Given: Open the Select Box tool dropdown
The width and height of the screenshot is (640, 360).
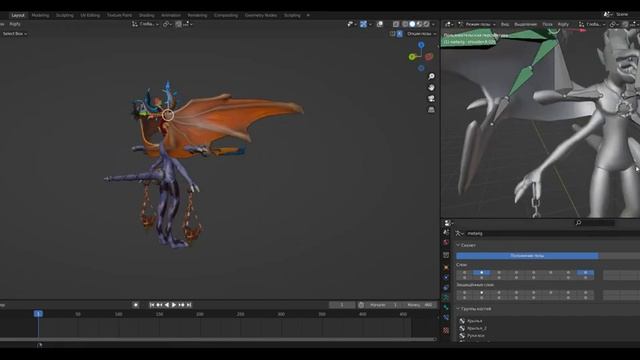Looking at the screenshot, I should (x=15, y=34).
